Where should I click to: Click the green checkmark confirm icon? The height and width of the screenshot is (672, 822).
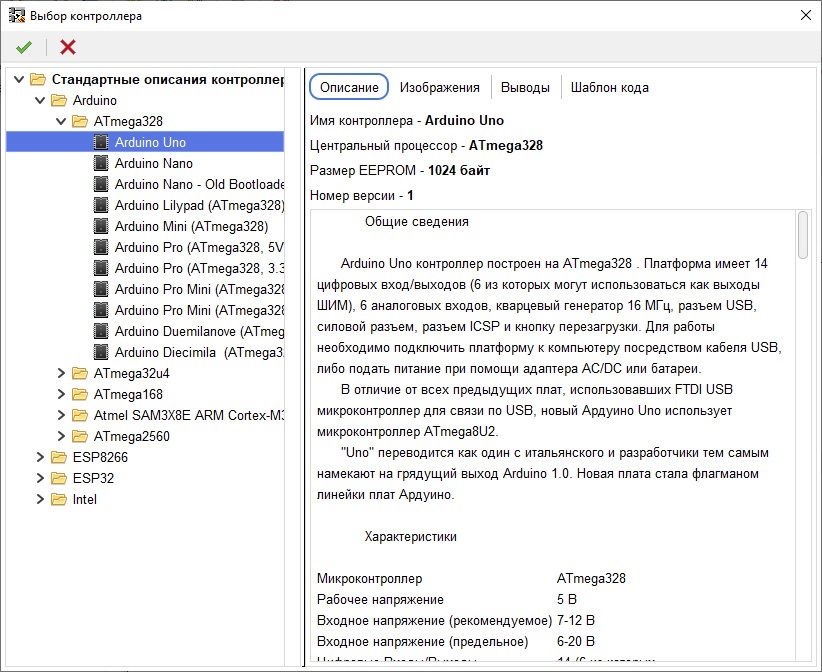[x=24, y=47]
